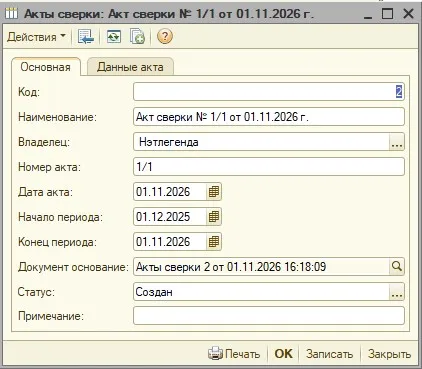This screenshot has width=422, height=369.
Task: Click the Печать button
Action: (x=234, y=354)
